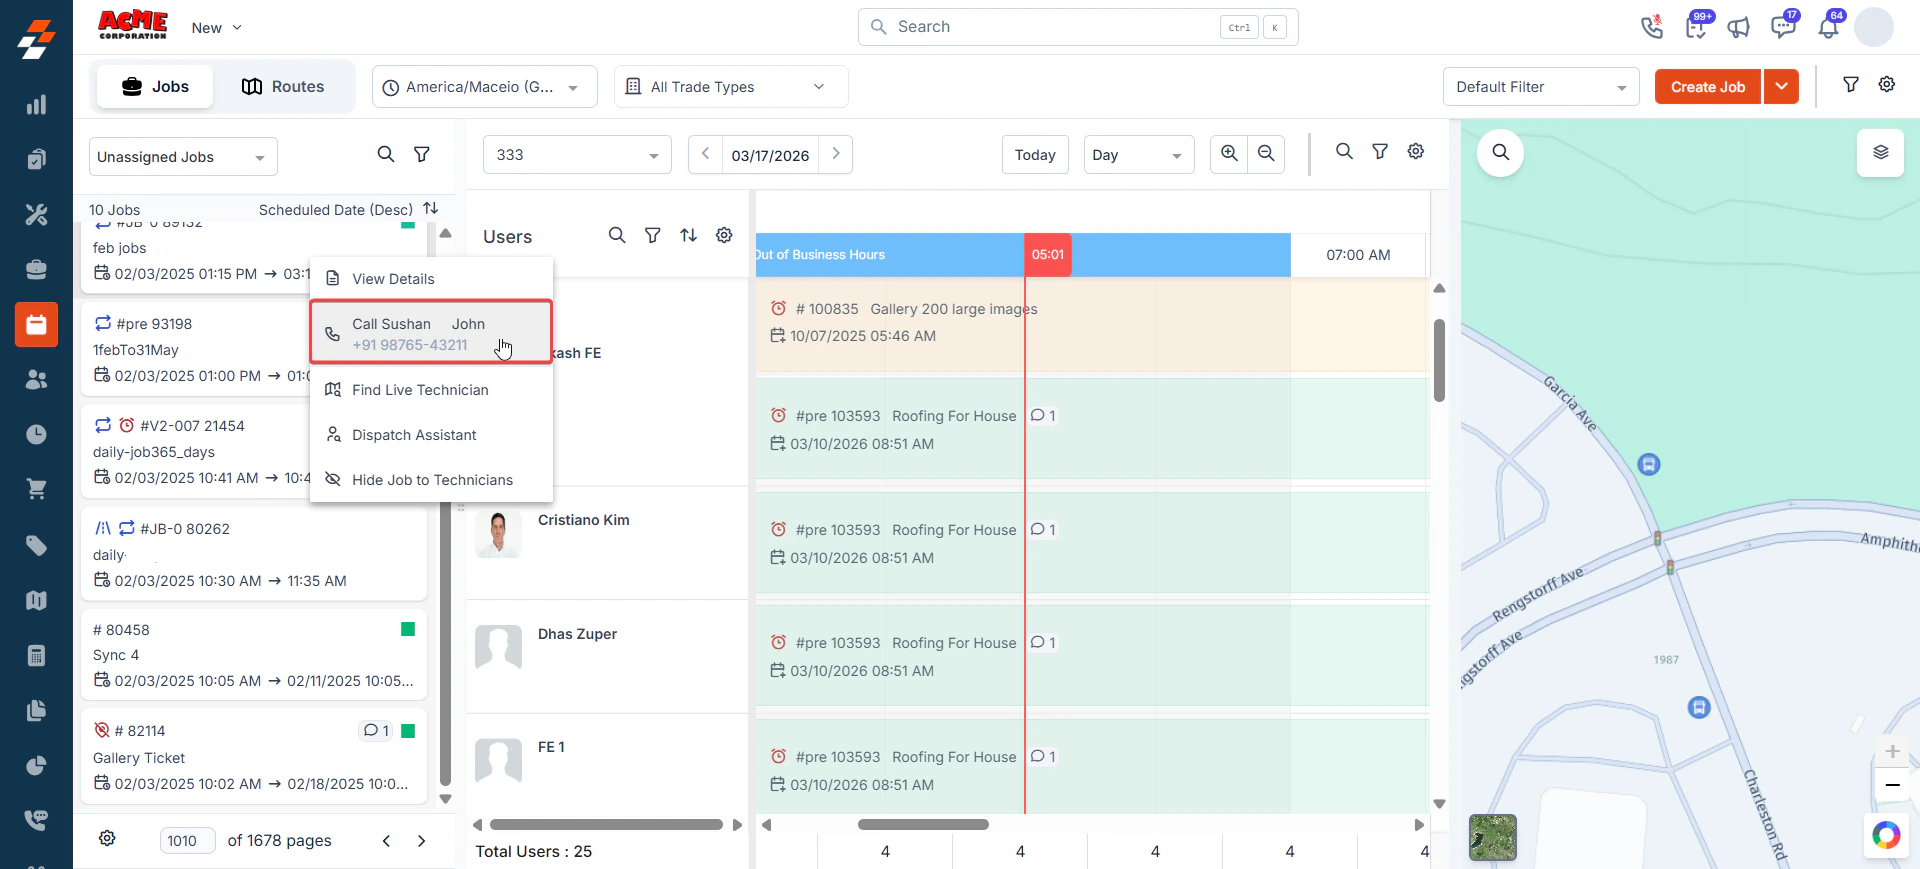Click the page number field 1010
Image resolution: width=1920 pixels, height=869 pixels.
pyautogui.click(x=187, y=841)
